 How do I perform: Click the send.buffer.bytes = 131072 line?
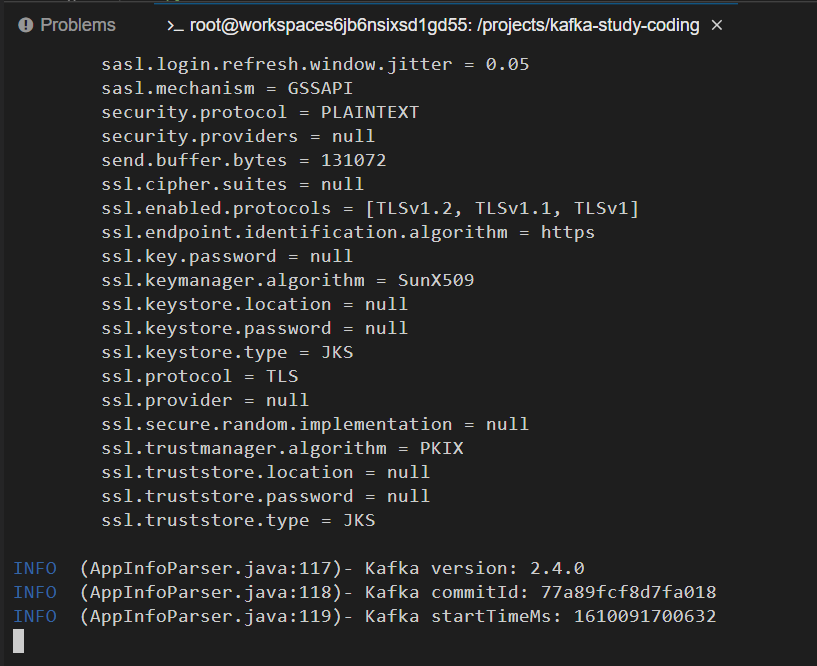pyautogui.click(x=244, y=160)
